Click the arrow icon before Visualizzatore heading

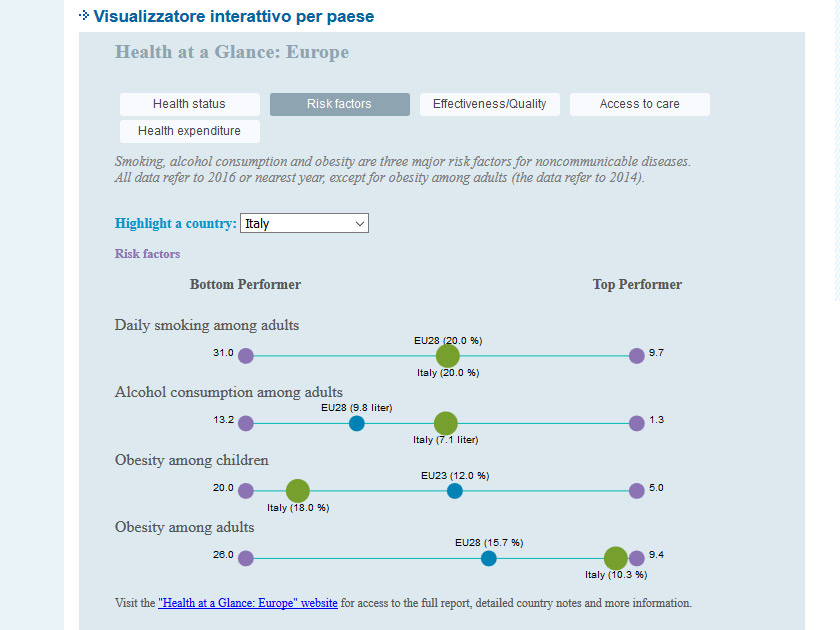point(84,16)
